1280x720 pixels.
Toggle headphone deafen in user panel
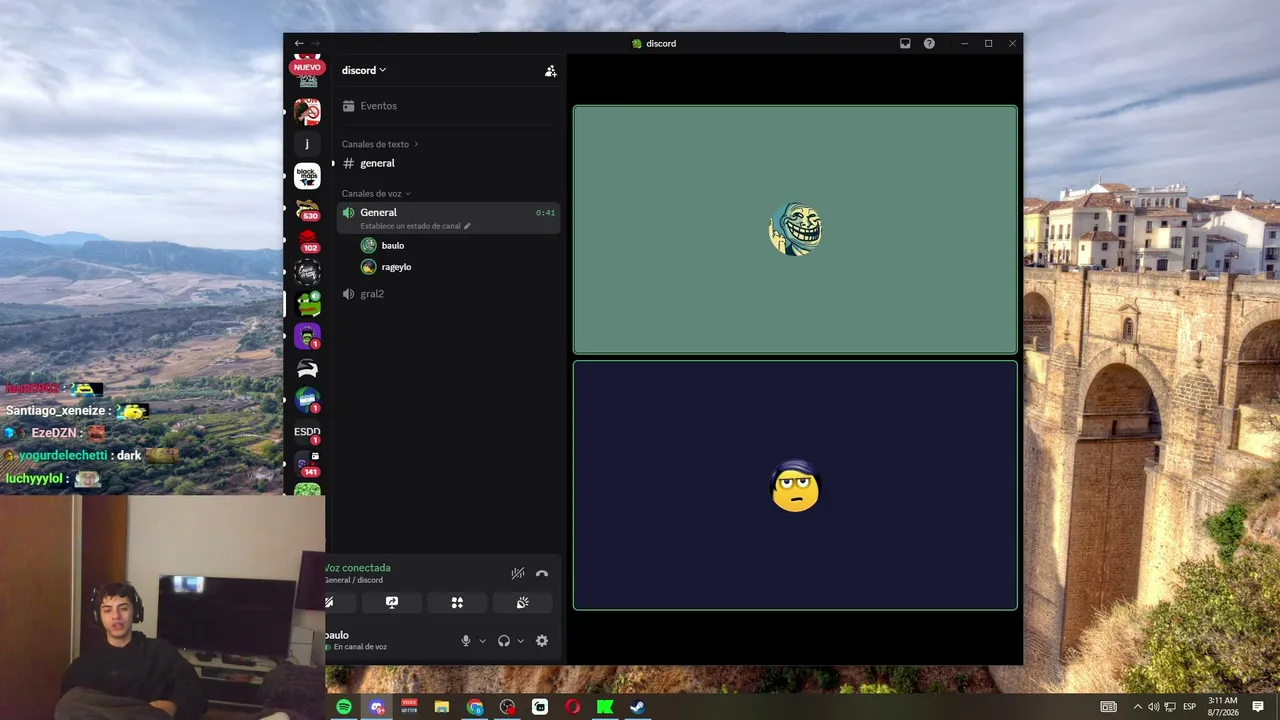(504, 641)
